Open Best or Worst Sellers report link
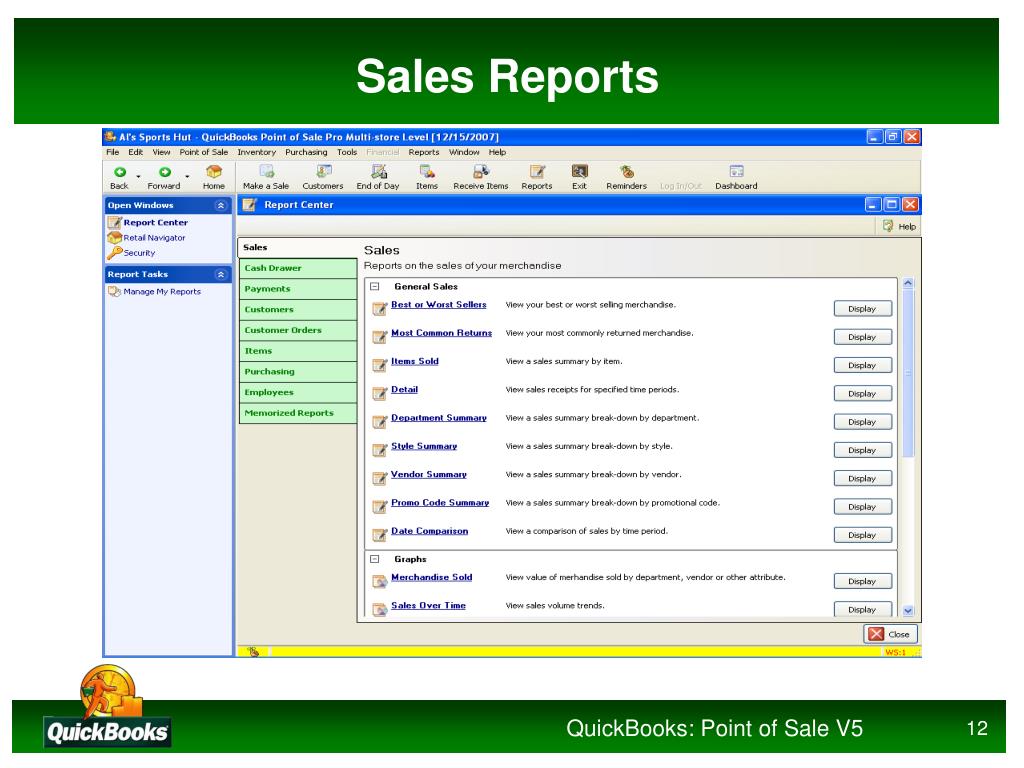This screenshot has height=768, width=1024. click(x=439, y=304)
